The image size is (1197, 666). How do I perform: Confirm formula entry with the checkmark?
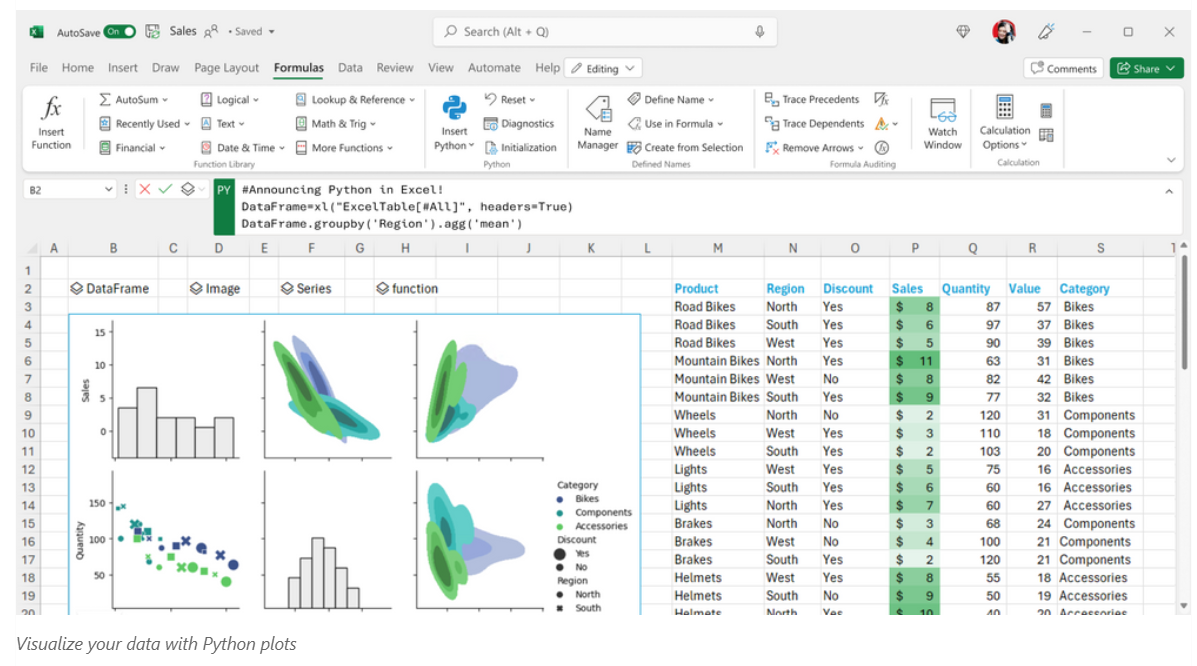click(166, 189)
